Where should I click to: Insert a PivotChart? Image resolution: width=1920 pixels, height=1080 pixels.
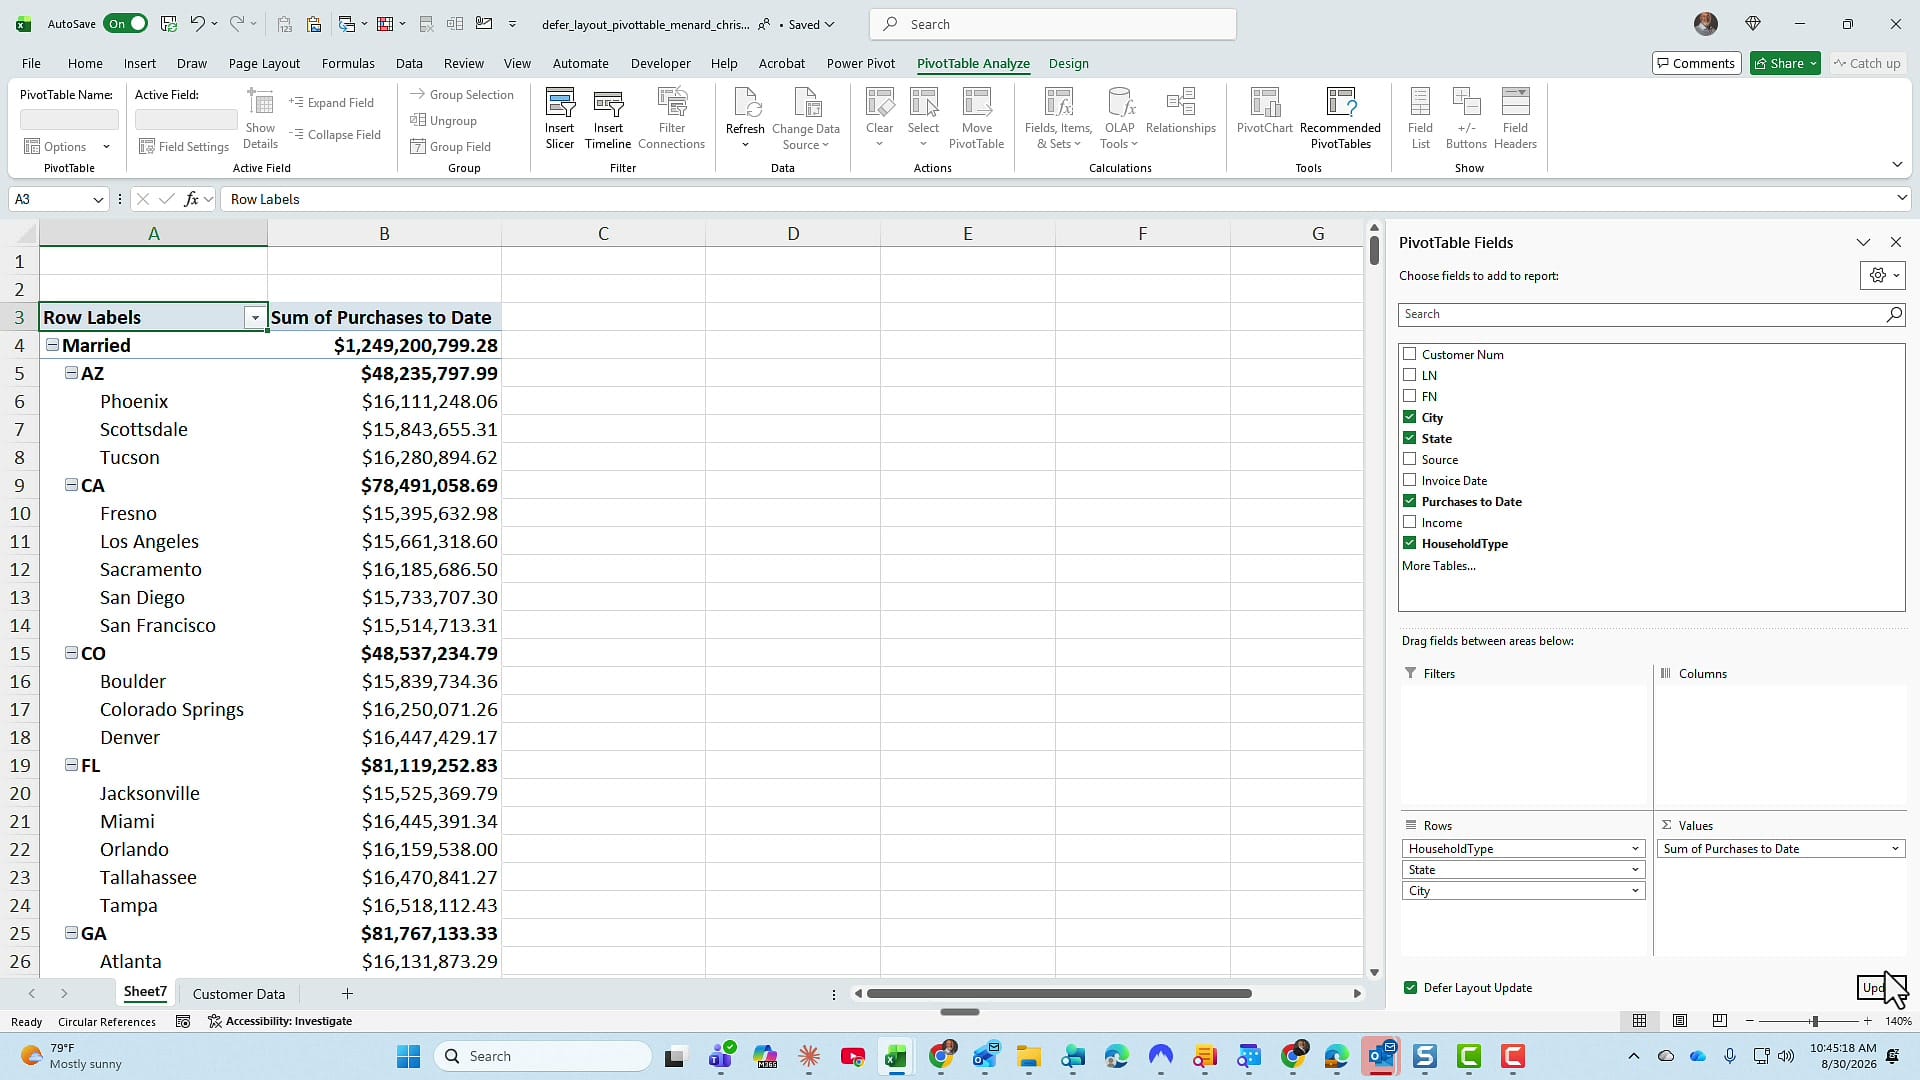[1265, 112]
